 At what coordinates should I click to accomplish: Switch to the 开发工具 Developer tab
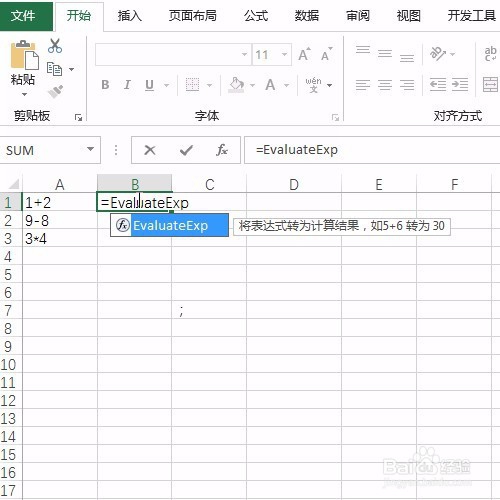pyautogui.click(x=471, y=16)
